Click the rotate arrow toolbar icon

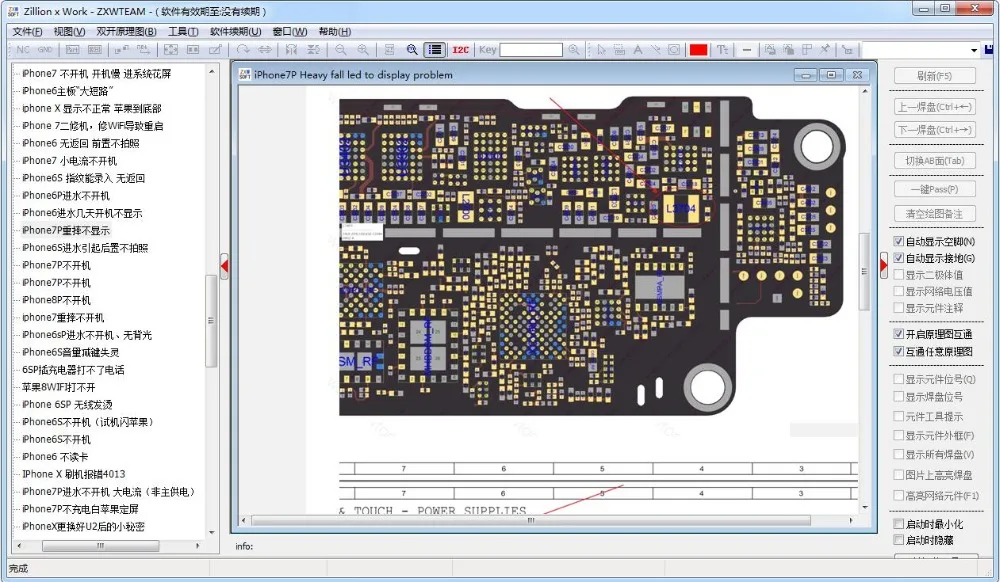pos(243,50)
